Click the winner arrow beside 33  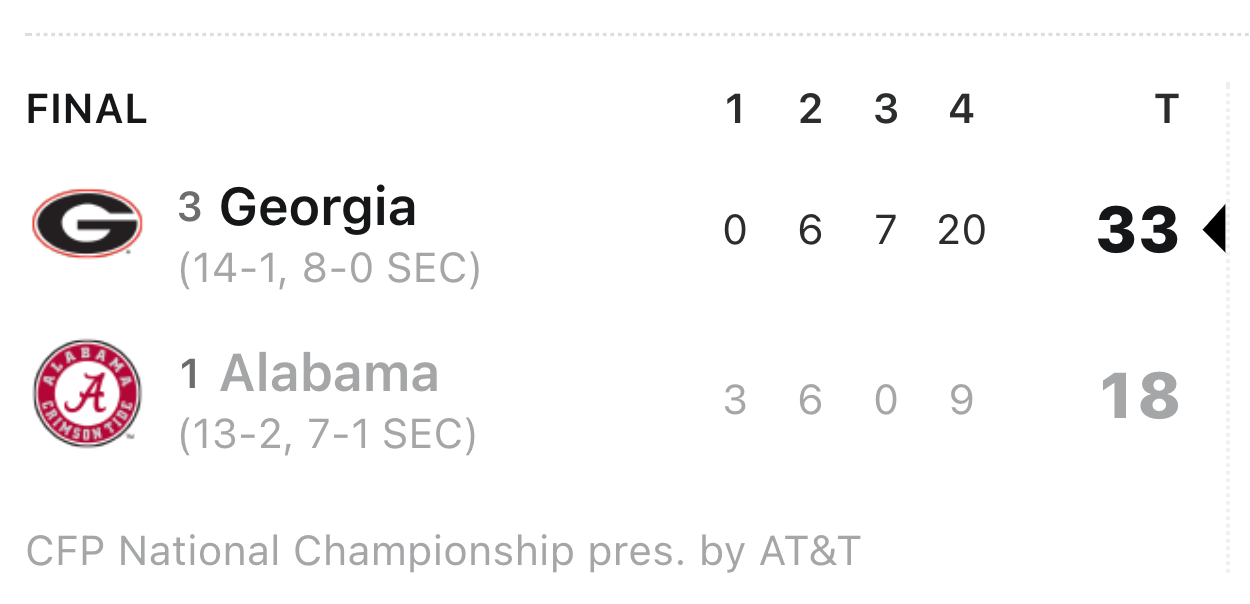pyautogui.click(x=1214, y=230)
